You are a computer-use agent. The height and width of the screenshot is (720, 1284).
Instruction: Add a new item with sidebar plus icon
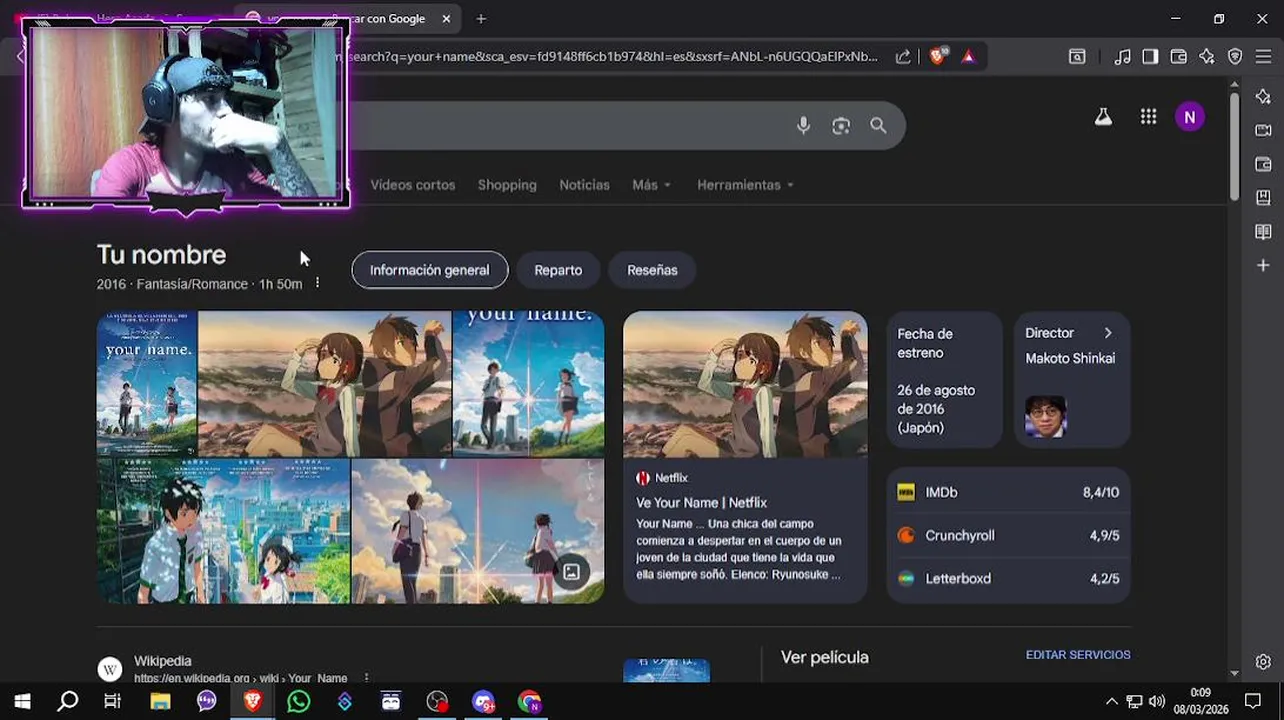point(1263,265)
